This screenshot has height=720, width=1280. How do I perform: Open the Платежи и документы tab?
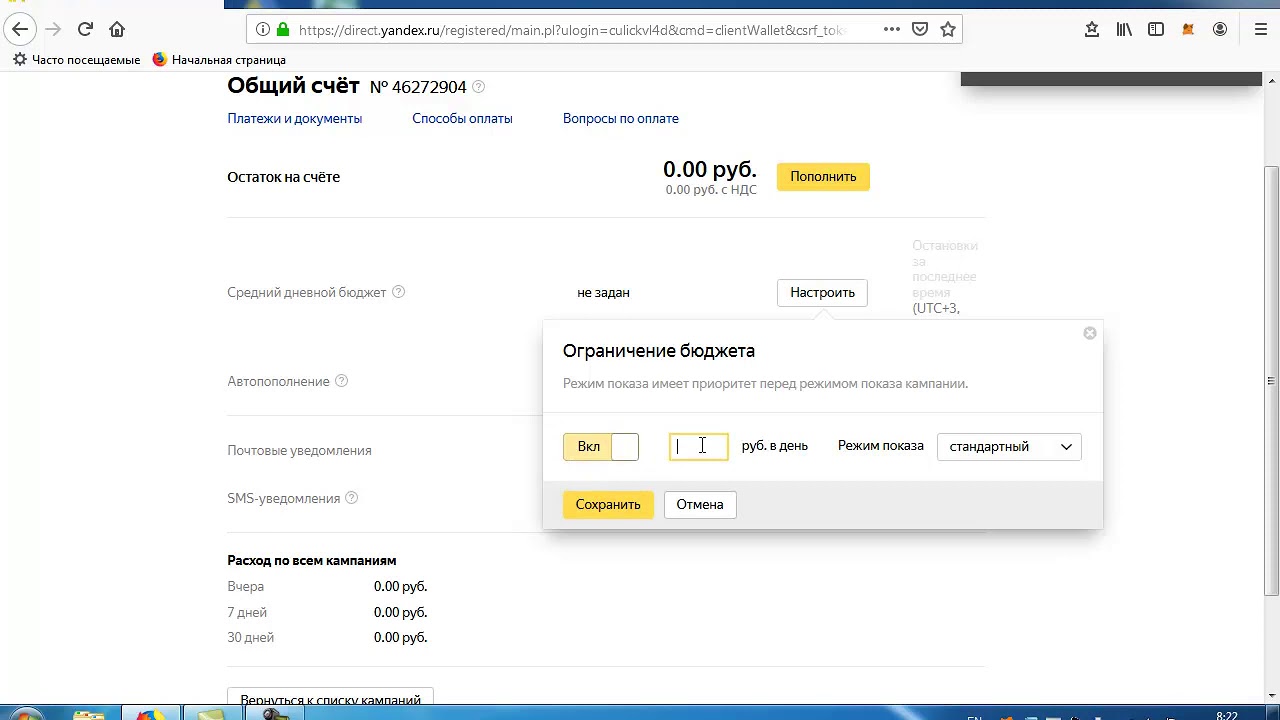click(294, 118)
